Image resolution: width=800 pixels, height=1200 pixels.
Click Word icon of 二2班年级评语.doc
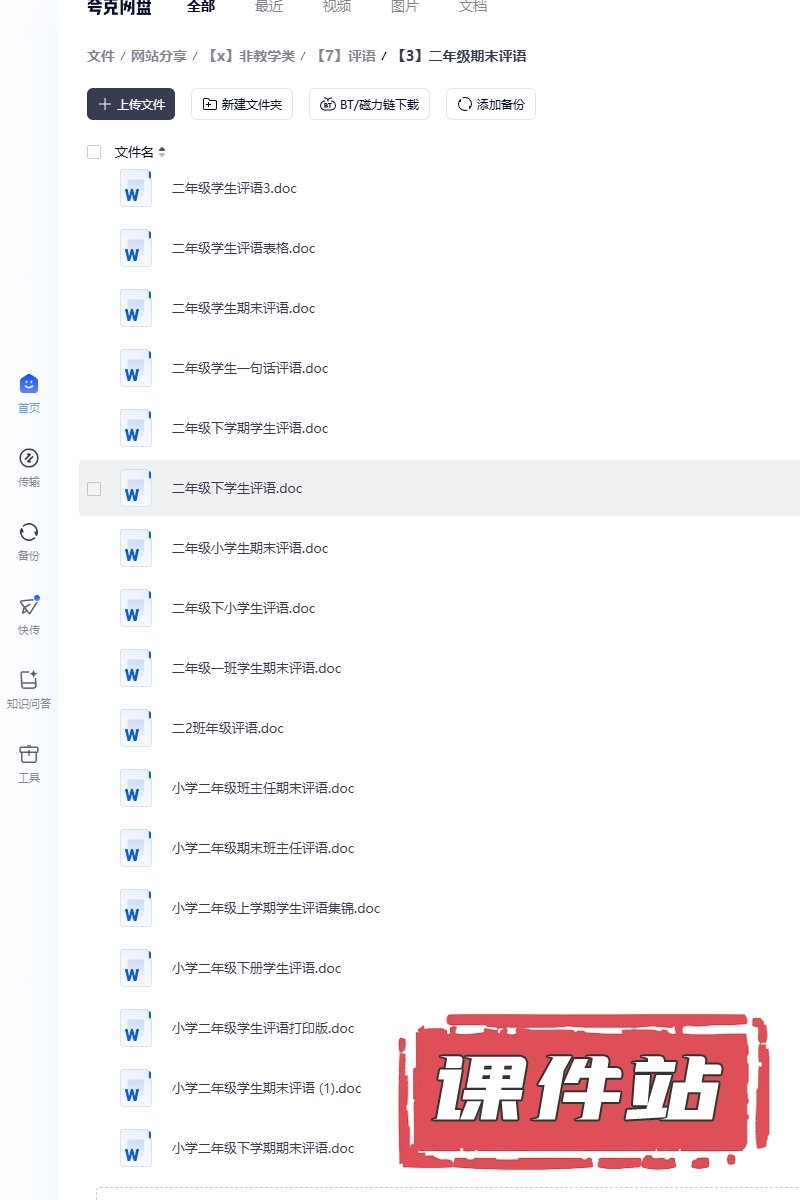(x=135, y=728)
